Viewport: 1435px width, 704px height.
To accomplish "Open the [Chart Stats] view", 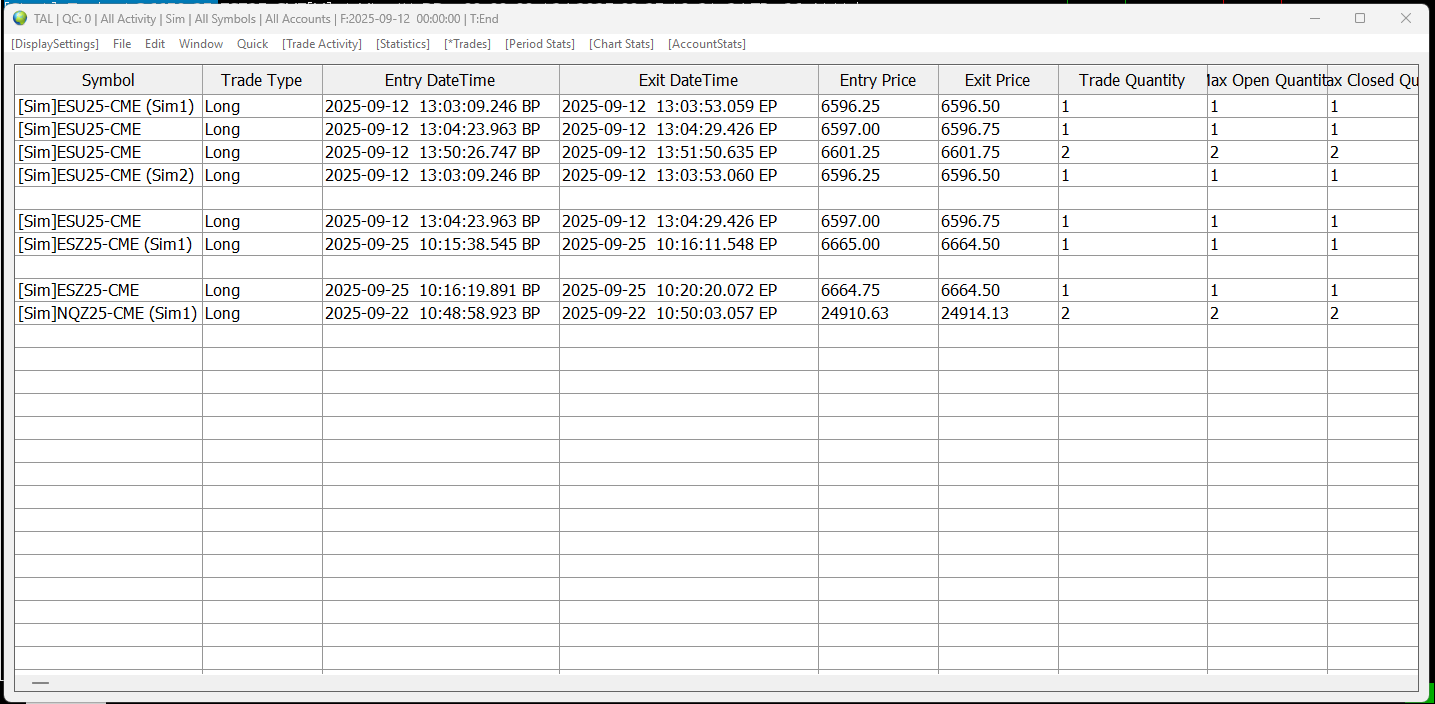I will pos(621,44).
